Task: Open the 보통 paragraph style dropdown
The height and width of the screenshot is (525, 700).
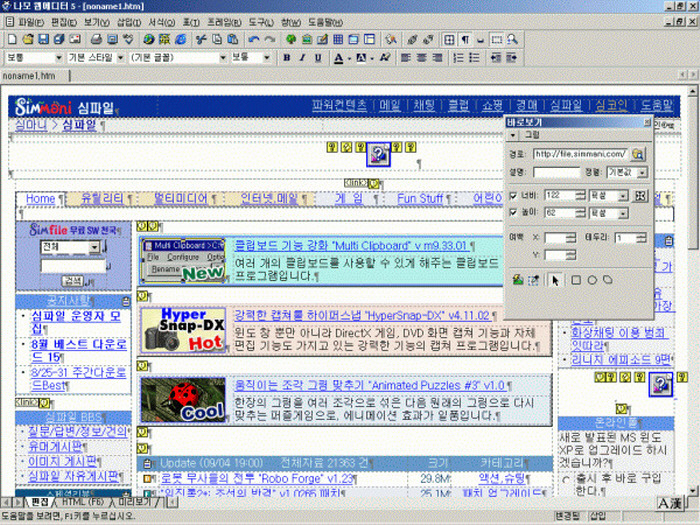Action: 58,58
